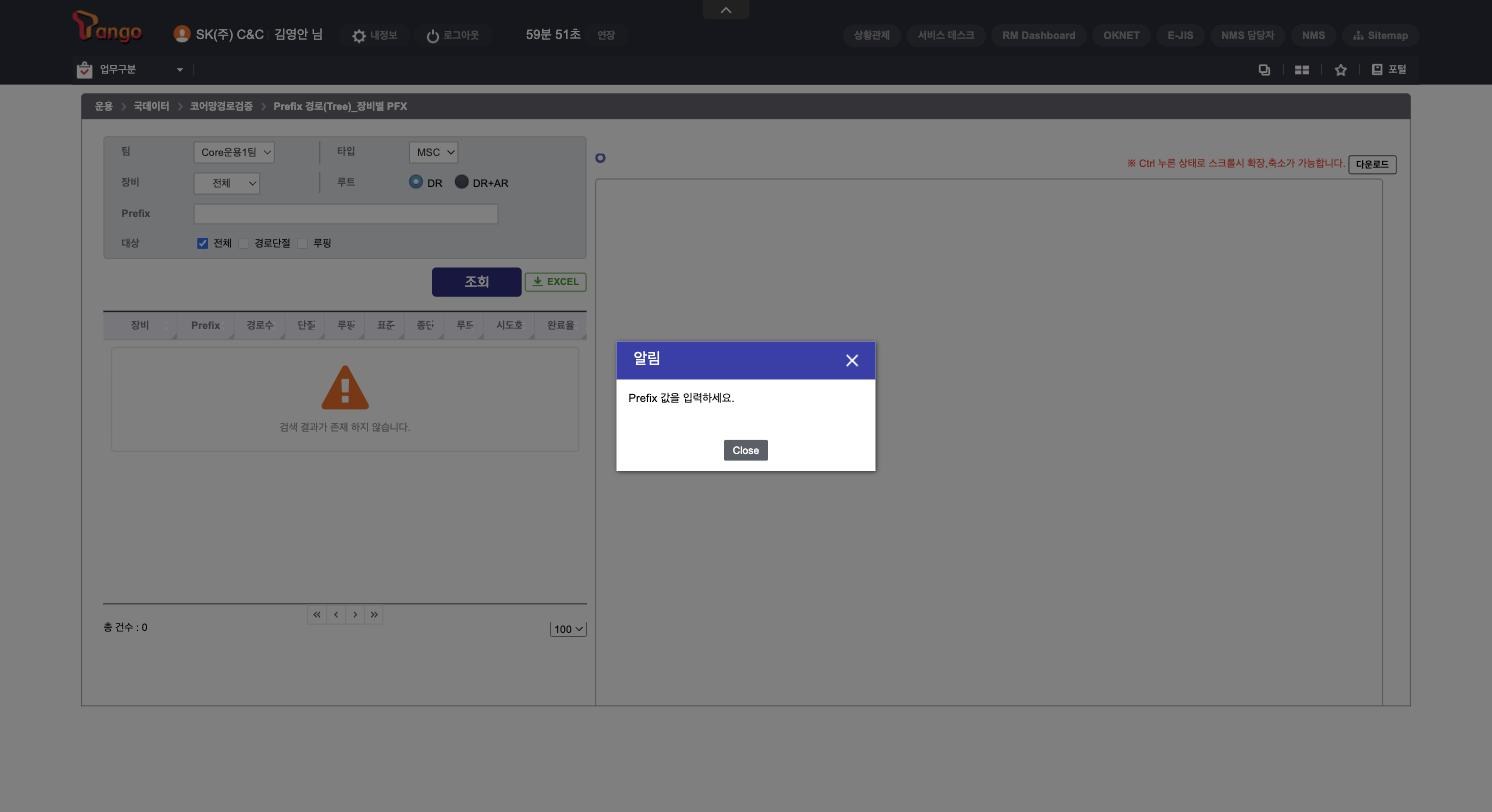Check the 루핑 checkbox

coord(302,243)
